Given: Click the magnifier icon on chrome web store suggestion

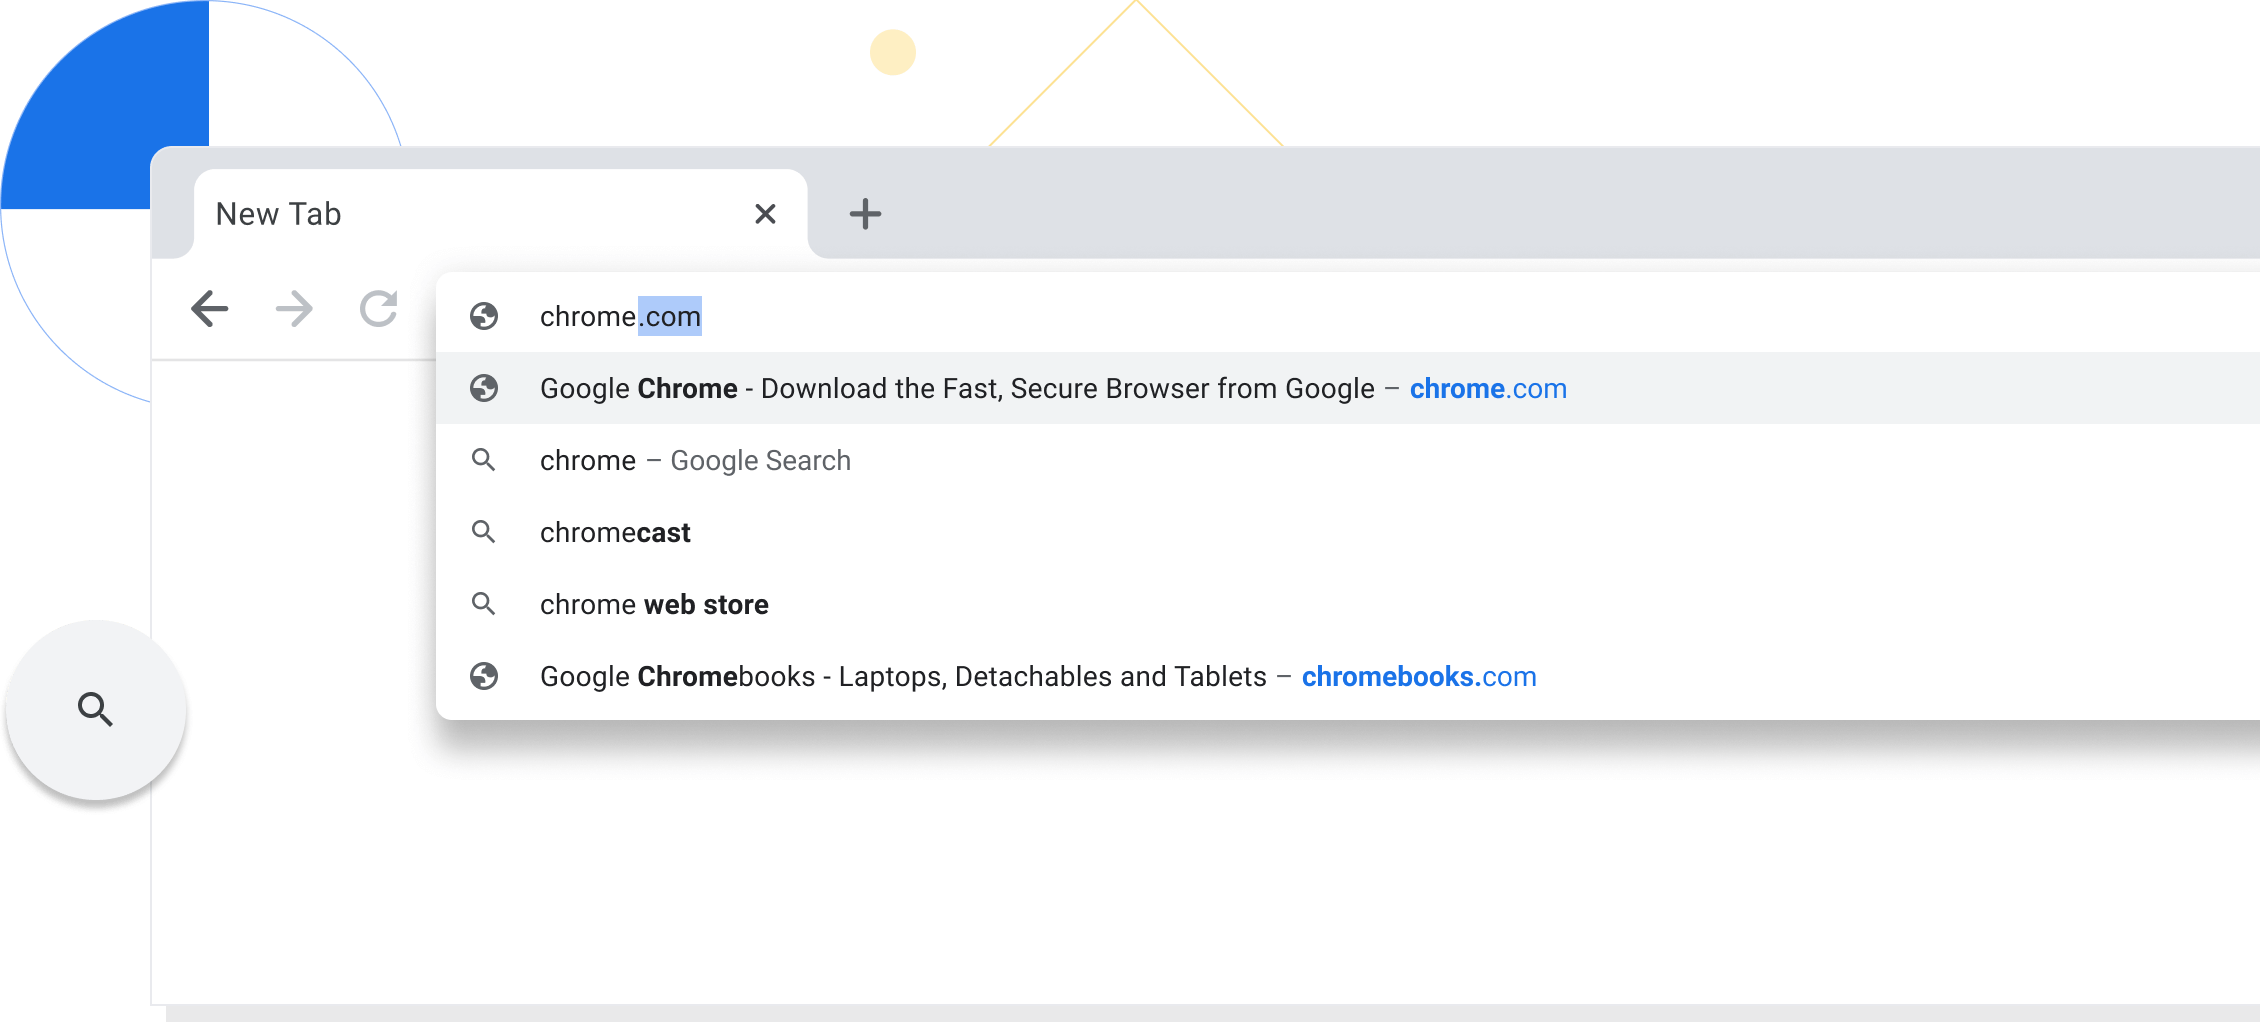Looking at the screenshot, I should (x=485, y=604).
